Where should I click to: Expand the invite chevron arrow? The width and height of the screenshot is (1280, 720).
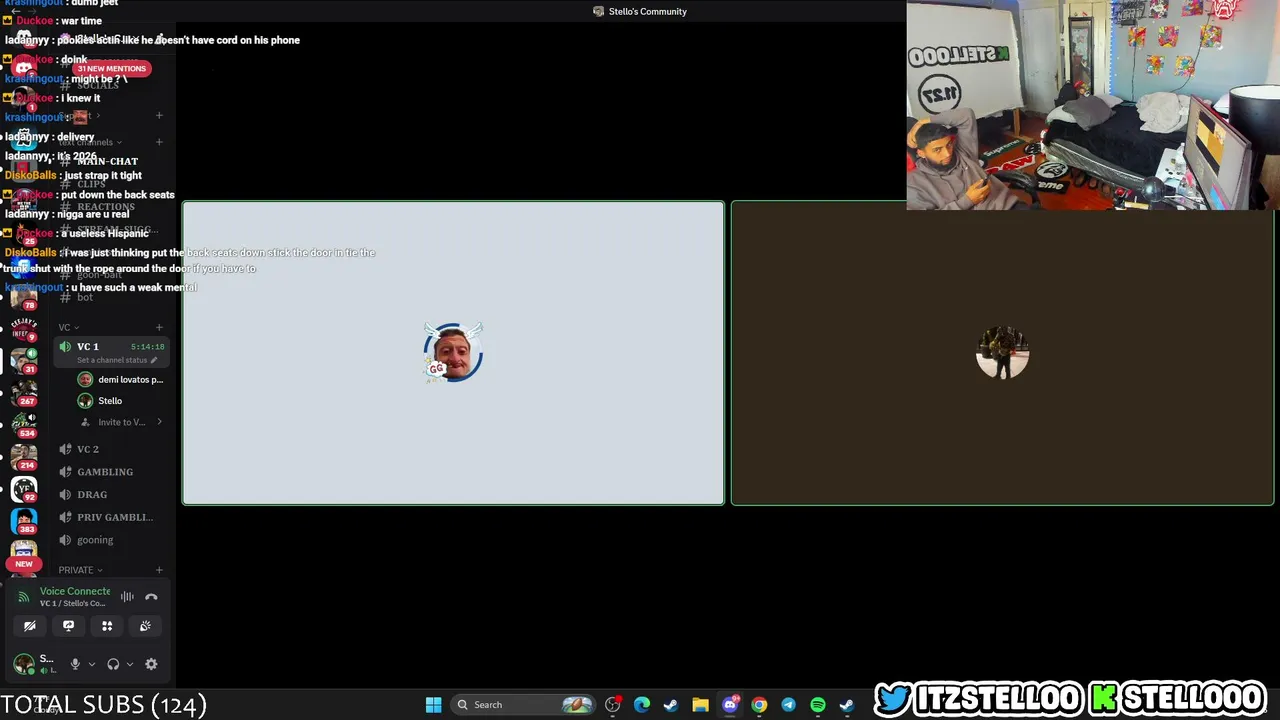(x=159, y=422)
